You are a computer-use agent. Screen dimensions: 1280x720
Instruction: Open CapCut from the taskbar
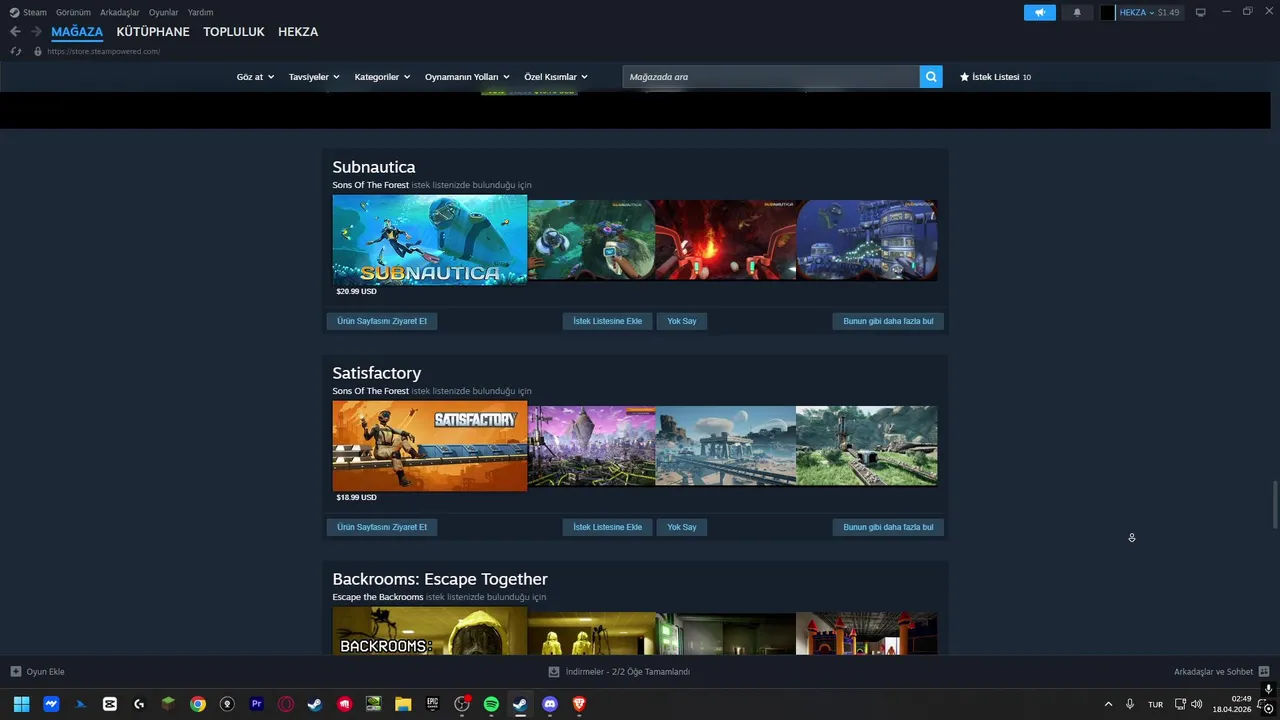pyautogui.click(x=110, y=704)
